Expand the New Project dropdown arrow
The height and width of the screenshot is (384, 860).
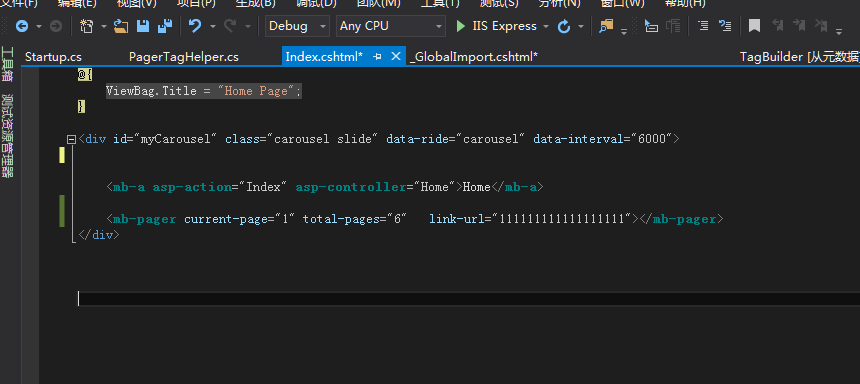click(104, 26)
